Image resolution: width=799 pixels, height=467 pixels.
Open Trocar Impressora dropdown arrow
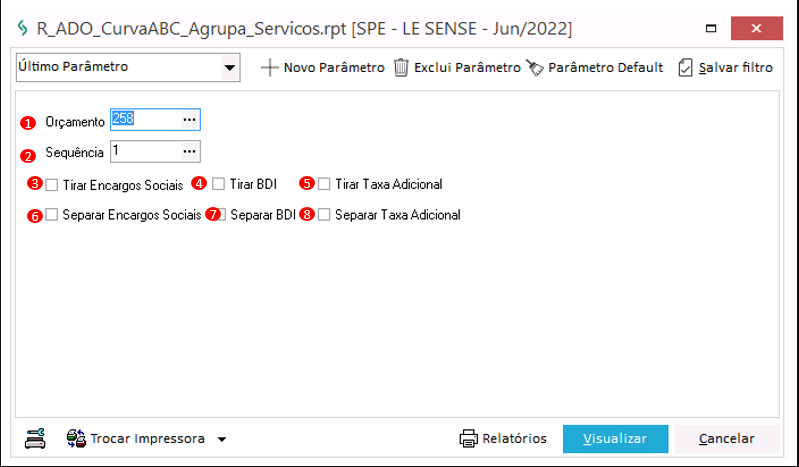(222, 439)
